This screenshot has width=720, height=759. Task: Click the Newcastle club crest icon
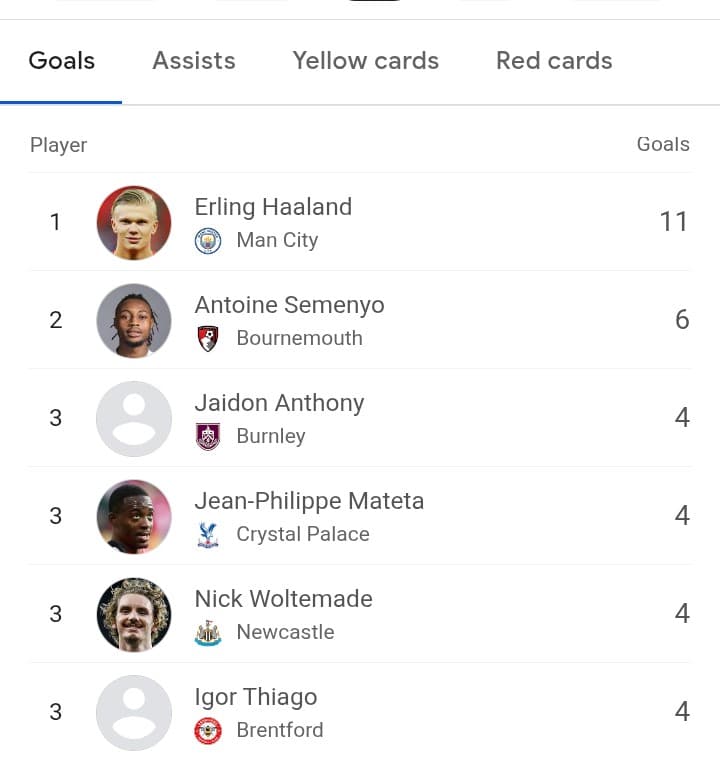point(208,632)
